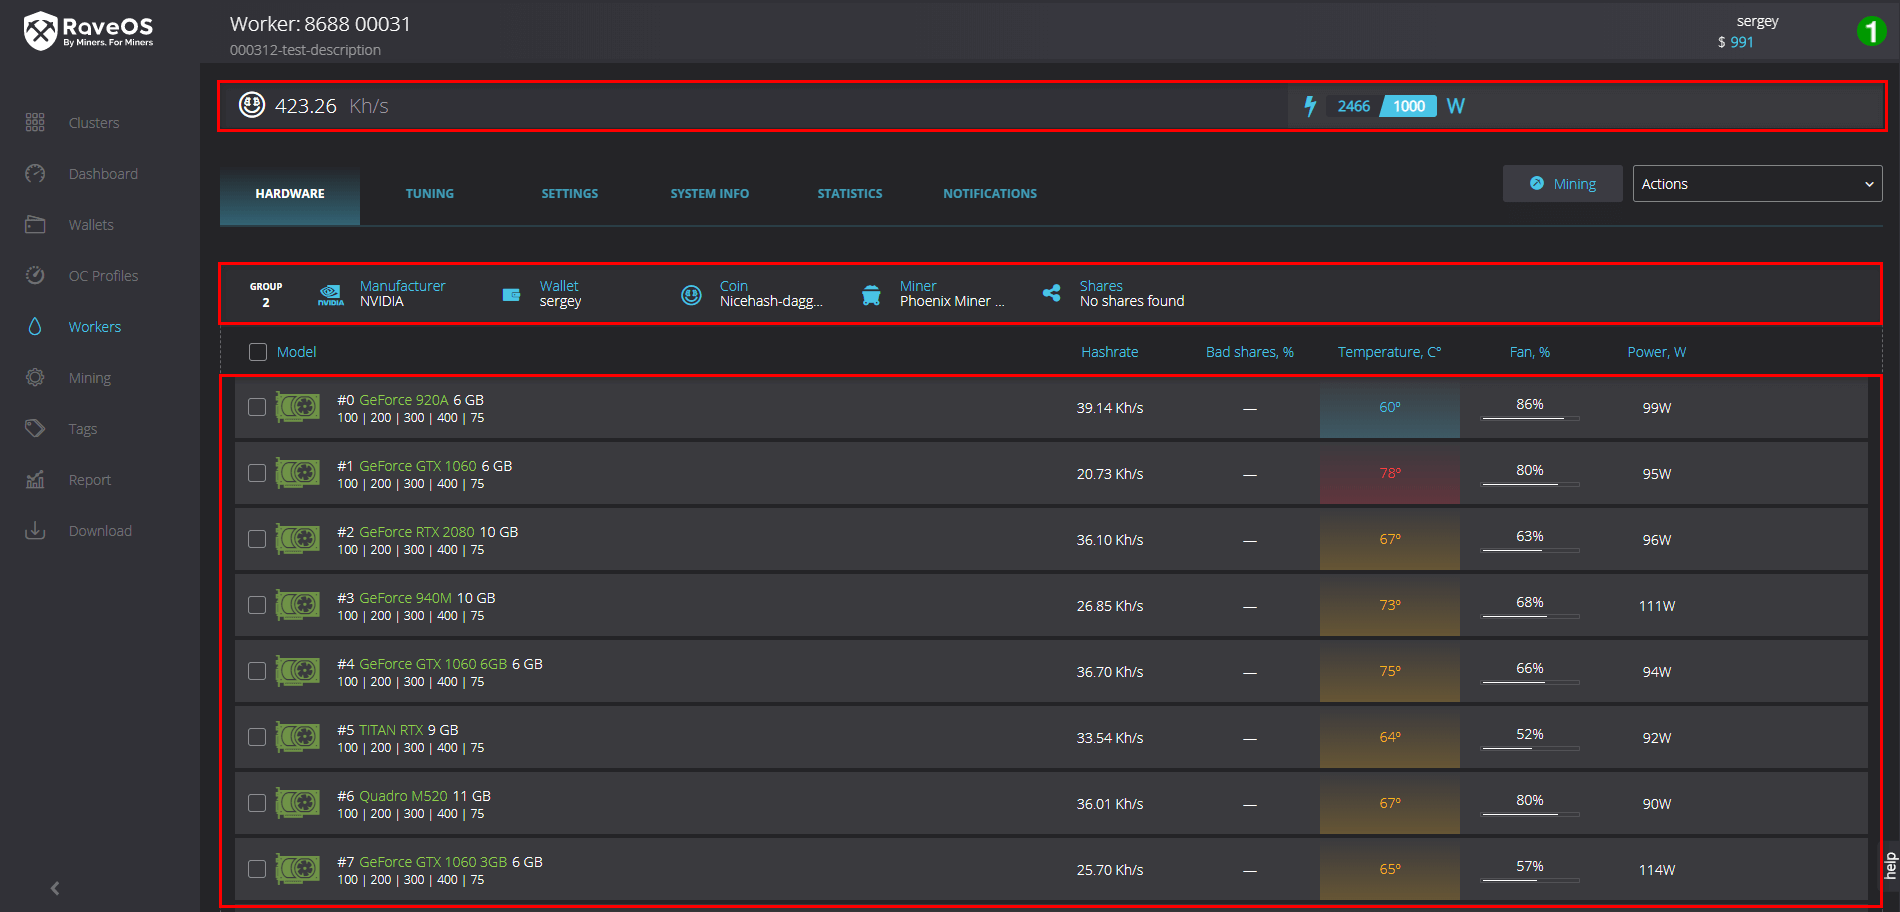Check the box for #3 GeForce 940M
The image size is (1900, 912).
click(257, 605)
